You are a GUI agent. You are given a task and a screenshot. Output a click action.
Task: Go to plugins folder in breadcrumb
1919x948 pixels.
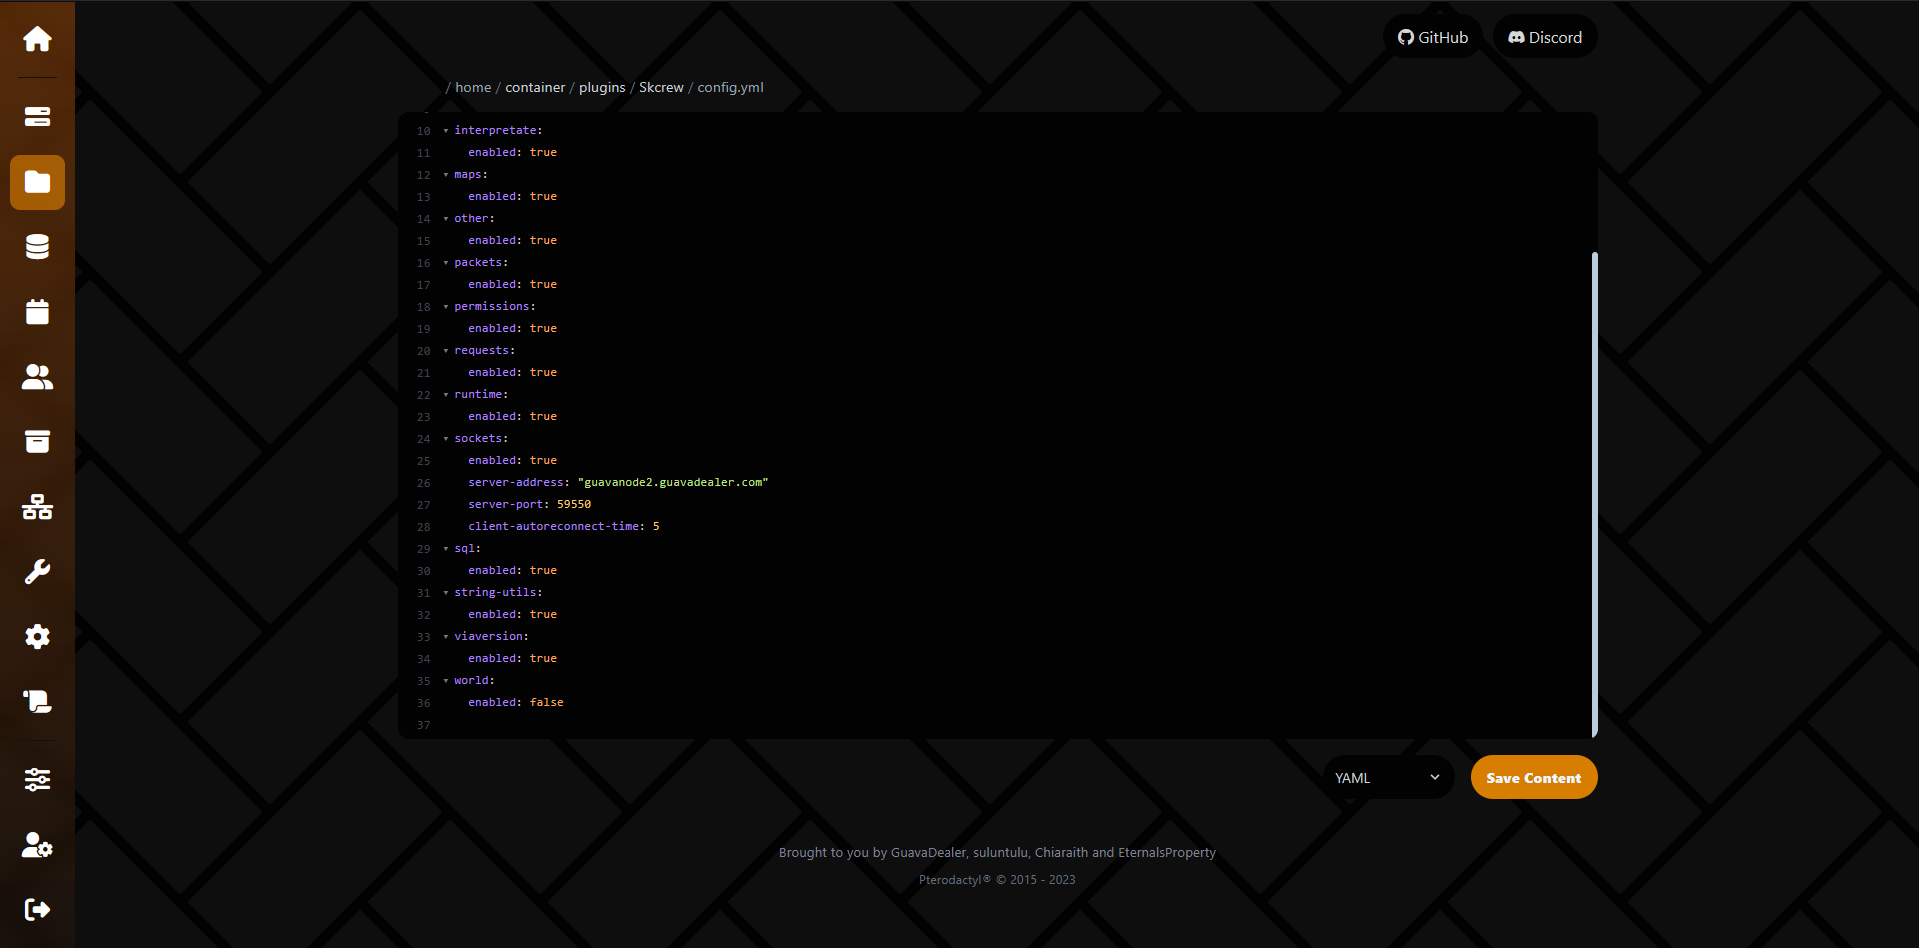point(602,87)
